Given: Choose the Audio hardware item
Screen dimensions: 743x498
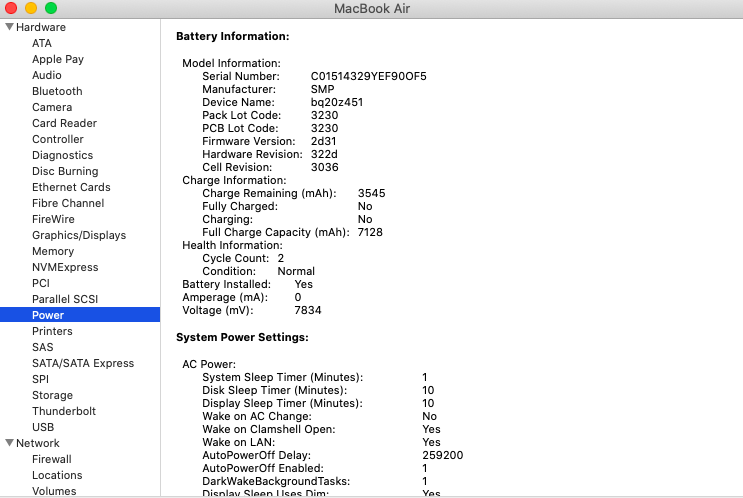Looking at the screenshot, I should pos(46,75).
